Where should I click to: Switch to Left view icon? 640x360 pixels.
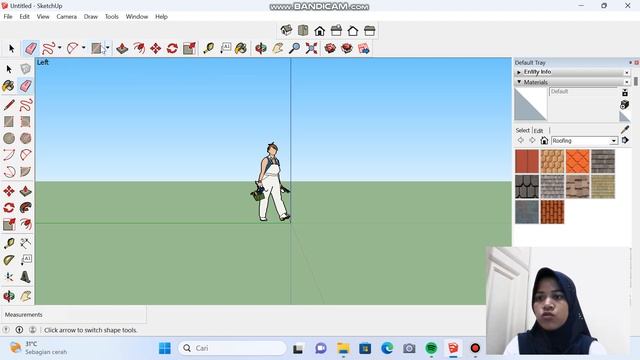[x=369, y=31]
